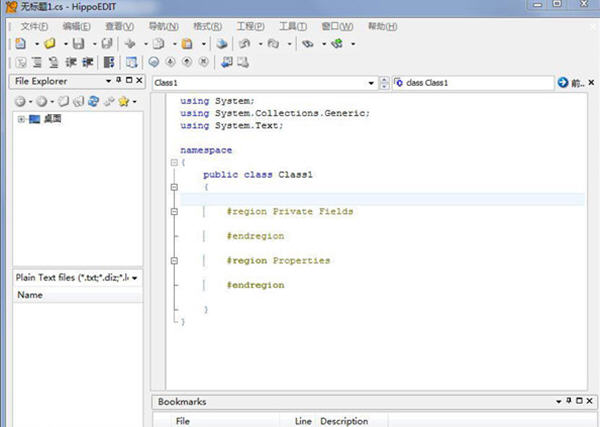Click the Undo arrow toolbar icon
This screenshot has width=600, height=427.
point(245,44)
